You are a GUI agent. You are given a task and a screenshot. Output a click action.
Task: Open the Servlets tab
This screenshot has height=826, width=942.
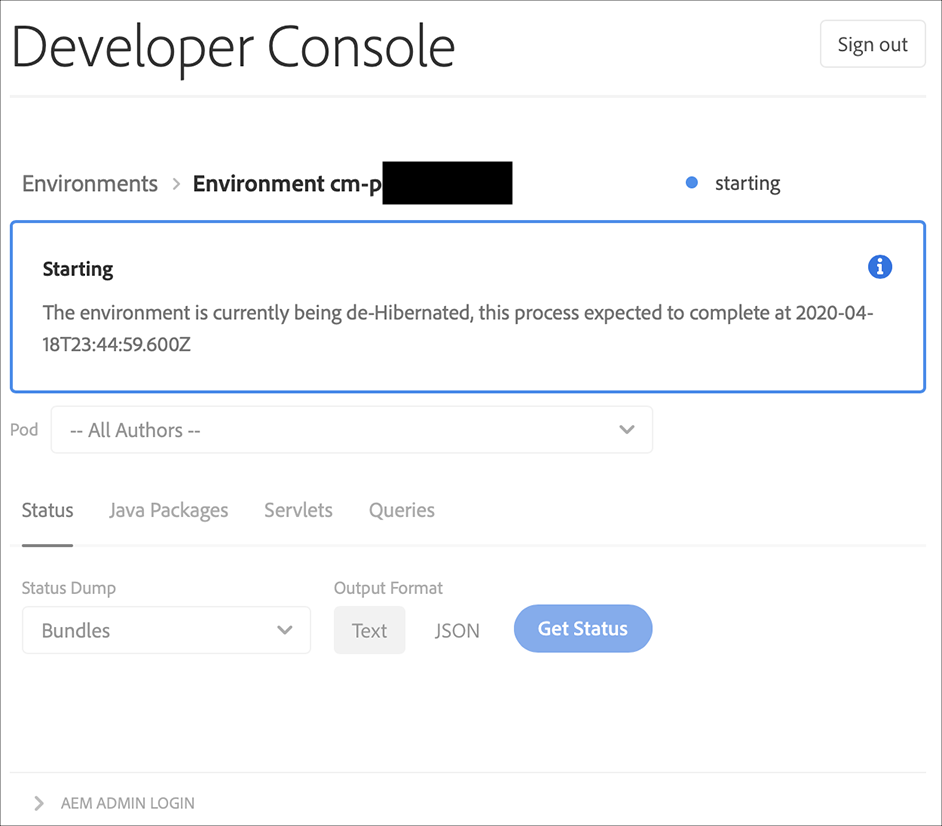coord(298,510)
